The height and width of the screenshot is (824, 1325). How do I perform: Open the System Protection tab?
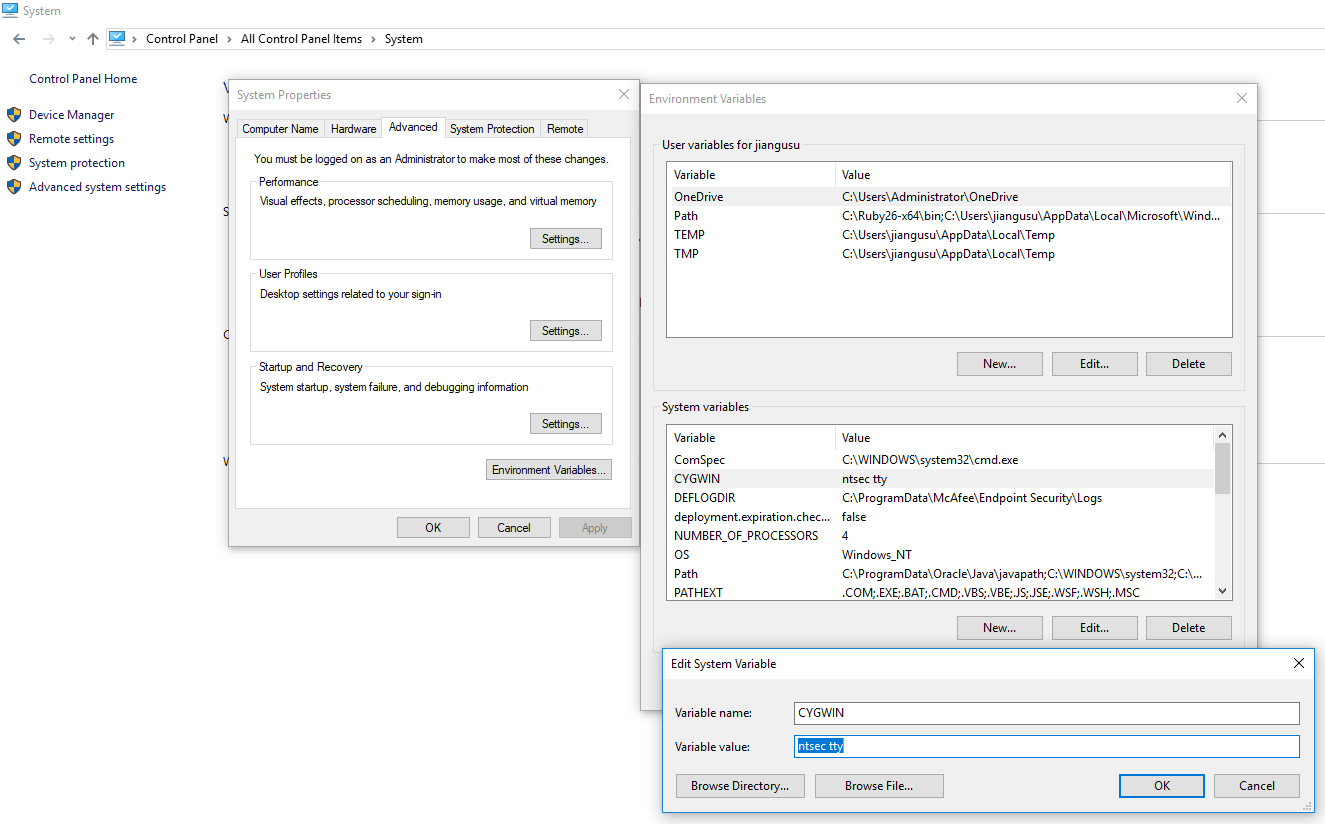pos(492,128)
